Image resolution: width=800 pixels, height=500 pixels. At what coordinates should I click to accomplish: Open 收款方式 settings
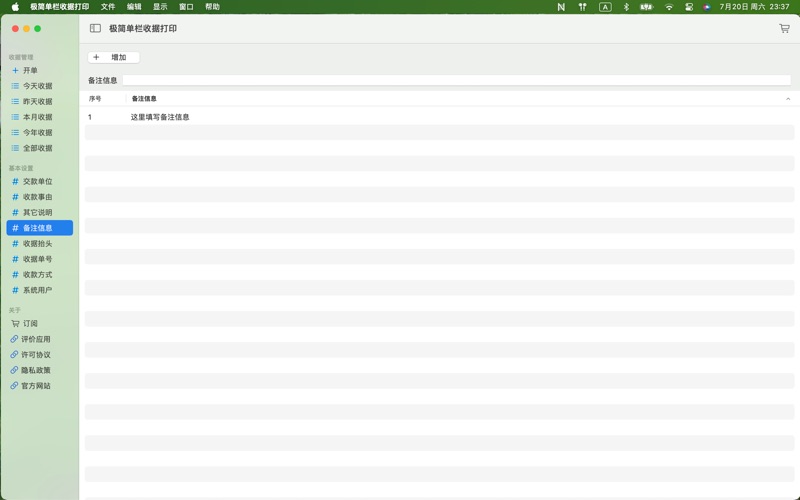39,274
